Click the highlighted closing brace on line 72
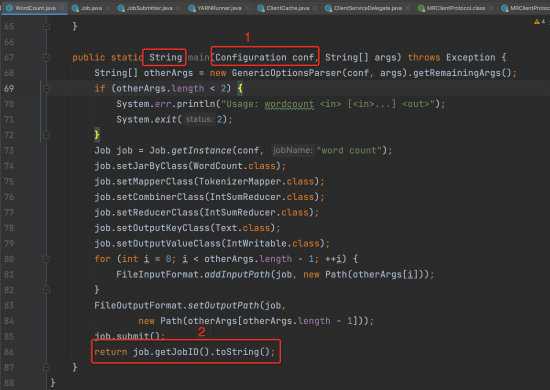Viewport: 550px width, 390px height. 97,135
